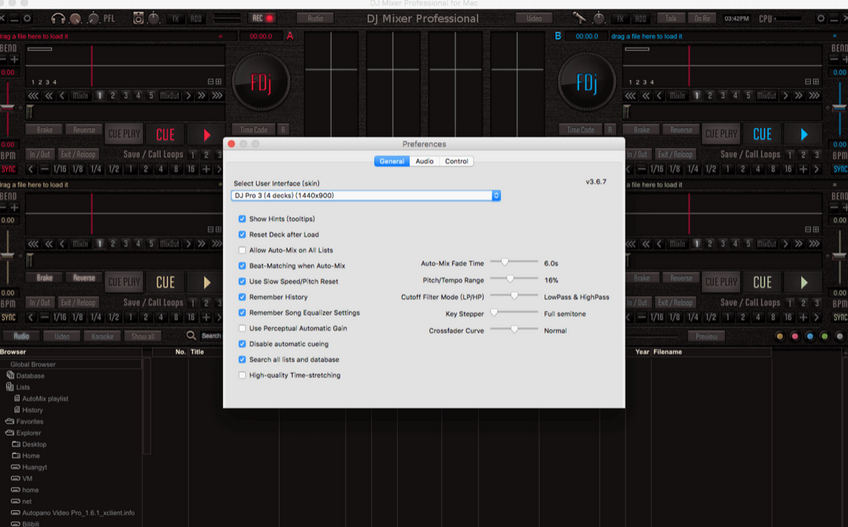Click the blue CUE button on deck B
Image resolution: width=848 pixels, height=527 pixels.
click(763, 134)
